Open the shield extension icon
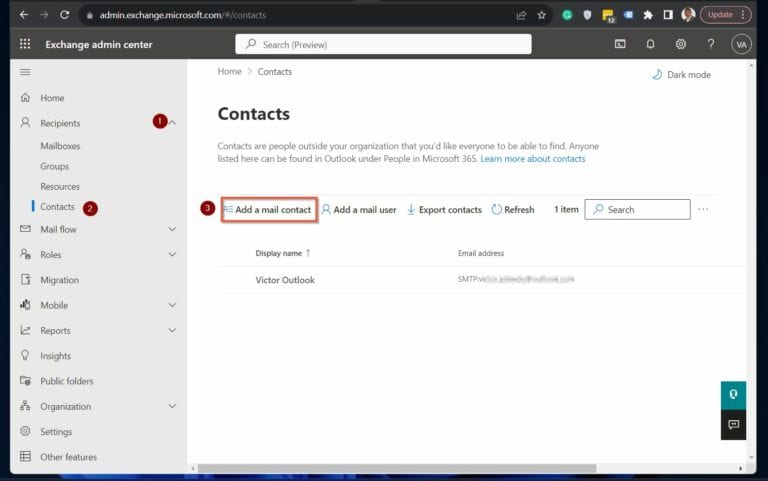768x481 pixels. (x=587, y=15)
